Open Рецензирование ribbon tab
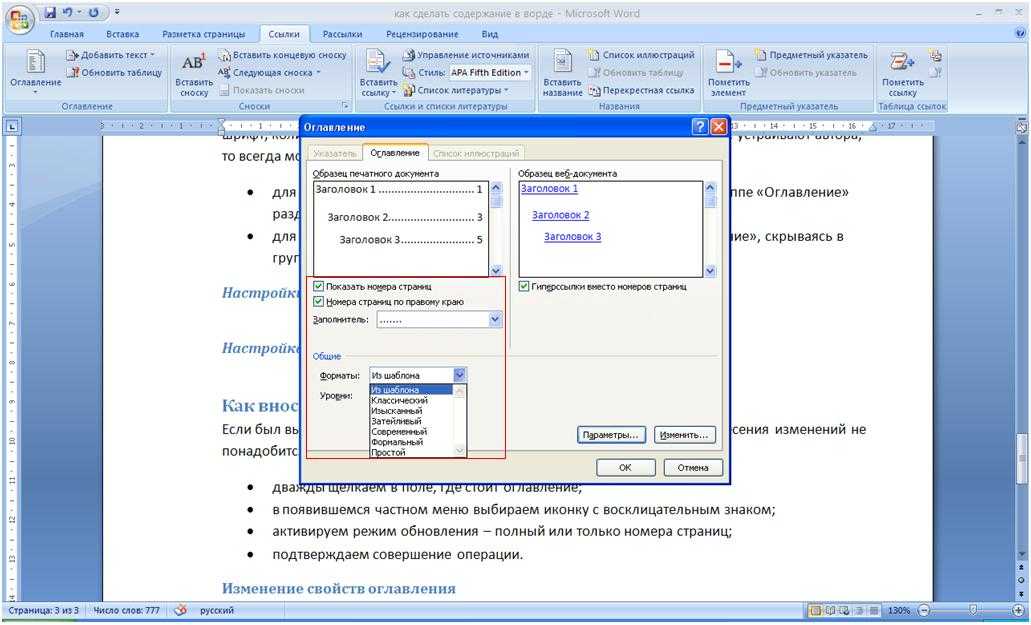This screenshot has height=625, width=1031. [x=422, y=34]
